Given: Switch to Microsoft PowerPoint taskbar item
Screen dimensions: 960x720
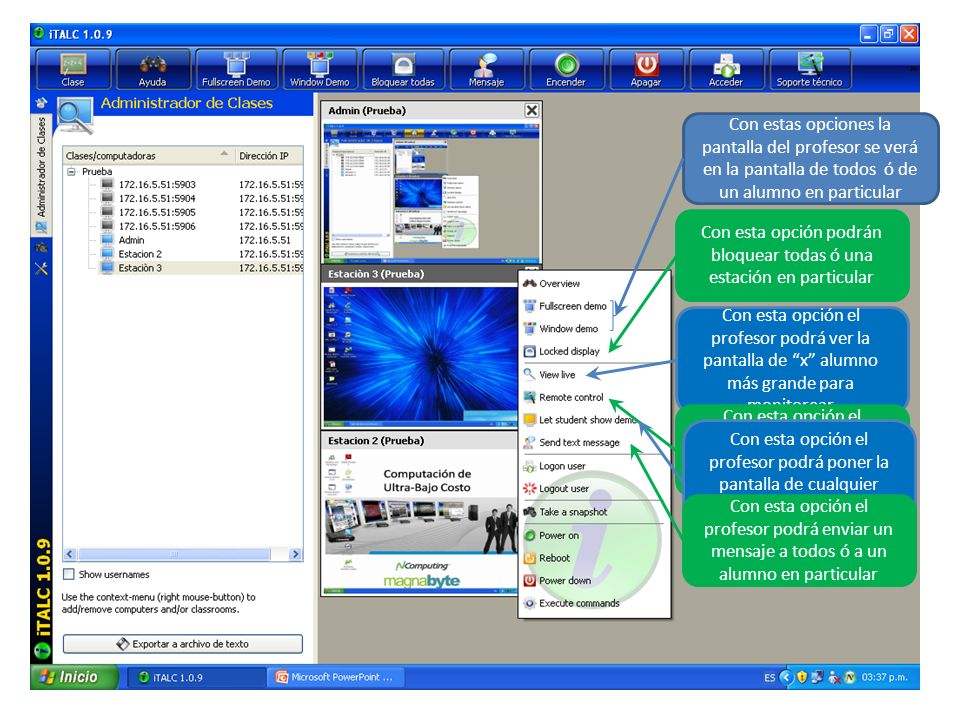Looking at the screenshot, I should pyautogui.click(x=336, y=677).
